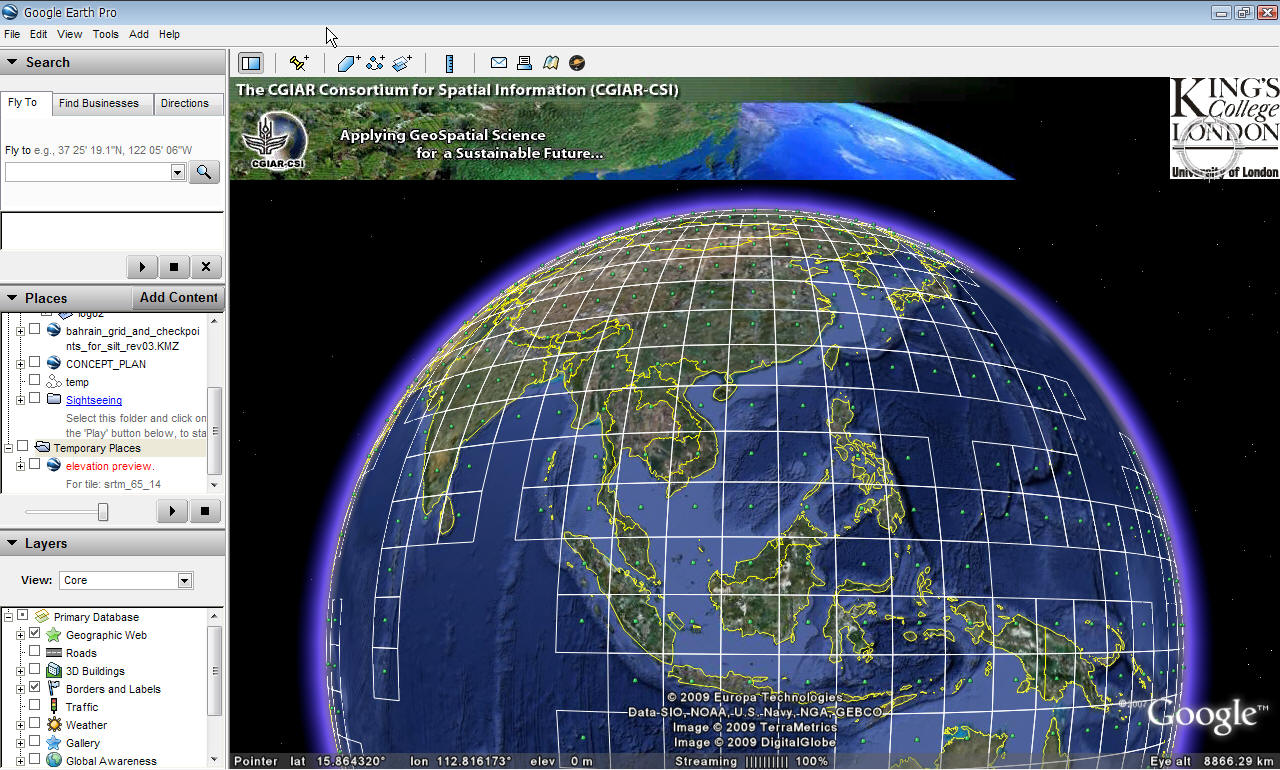1280x770 pixels.
Task: Toggle the sidebar visibility button
Action: 251,63
